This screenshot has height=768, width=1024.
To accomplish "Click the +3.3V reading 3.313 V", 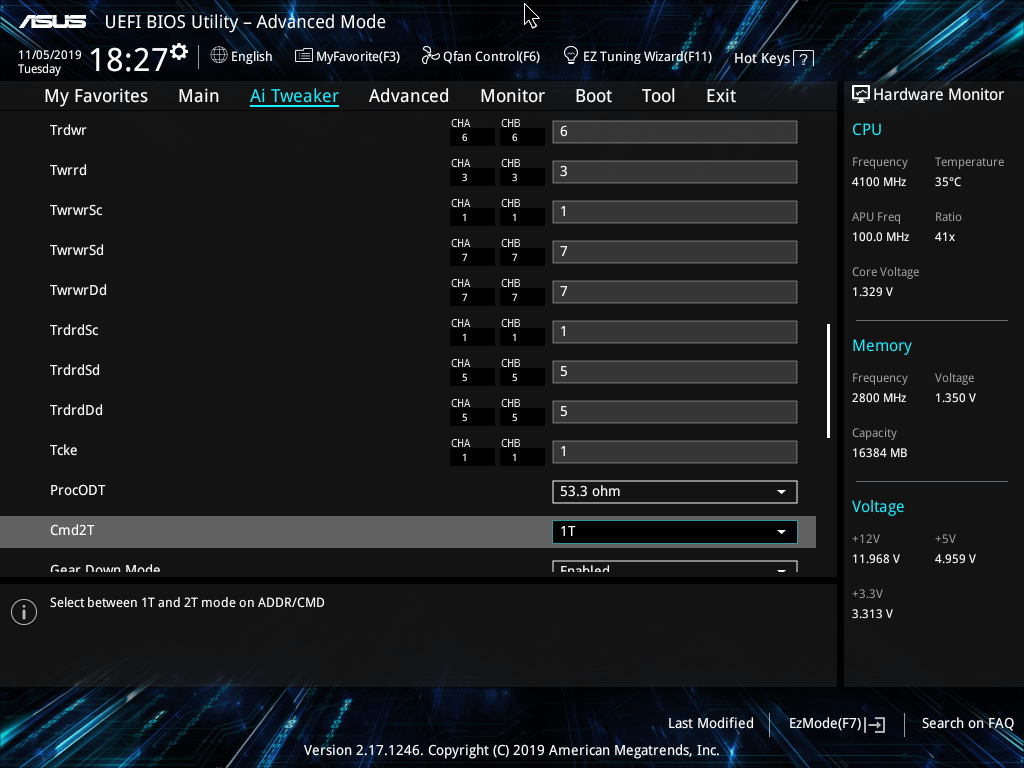I will 872,614.
